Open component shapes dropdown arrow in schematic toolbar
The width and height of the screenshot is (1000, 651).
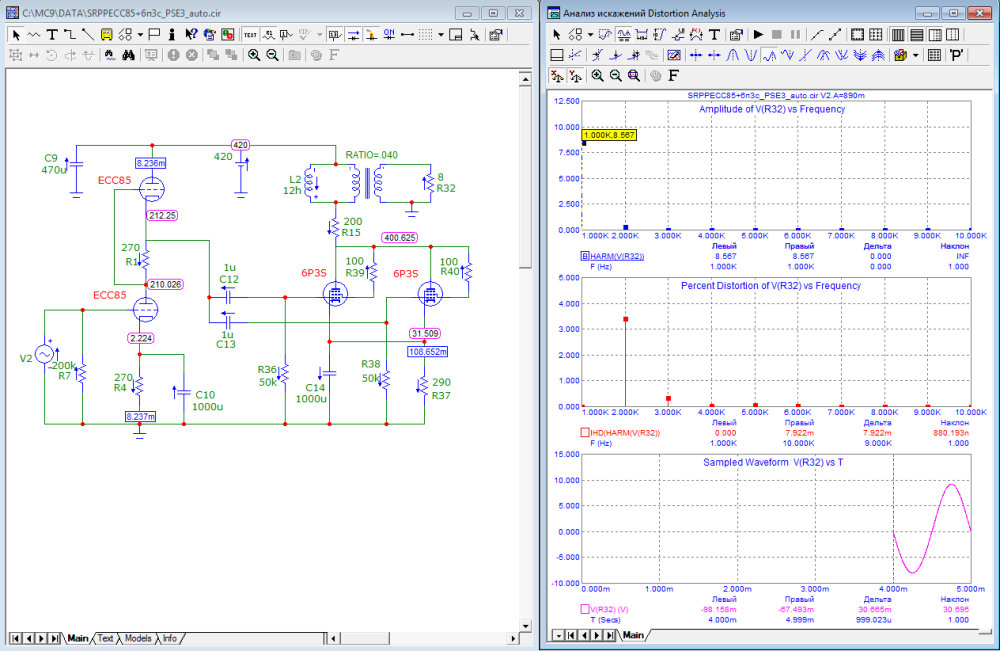click(x=141, y=33)
